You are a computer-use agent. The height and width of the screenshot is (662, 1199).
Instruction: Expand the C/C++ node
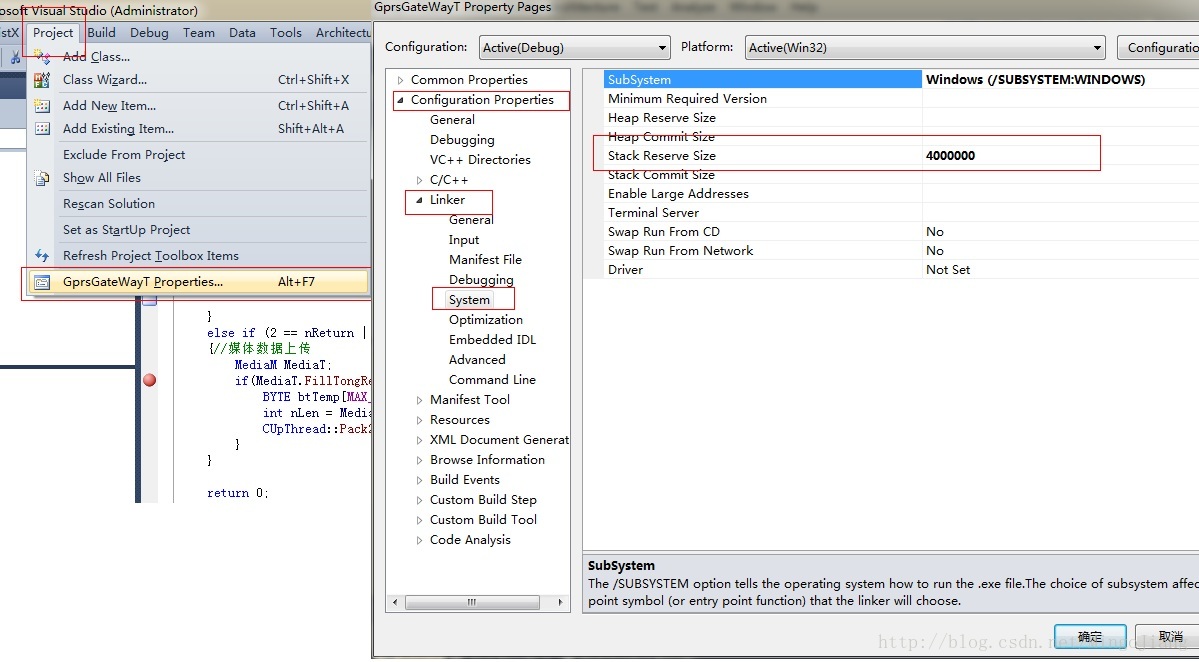[x=419, y=180]
